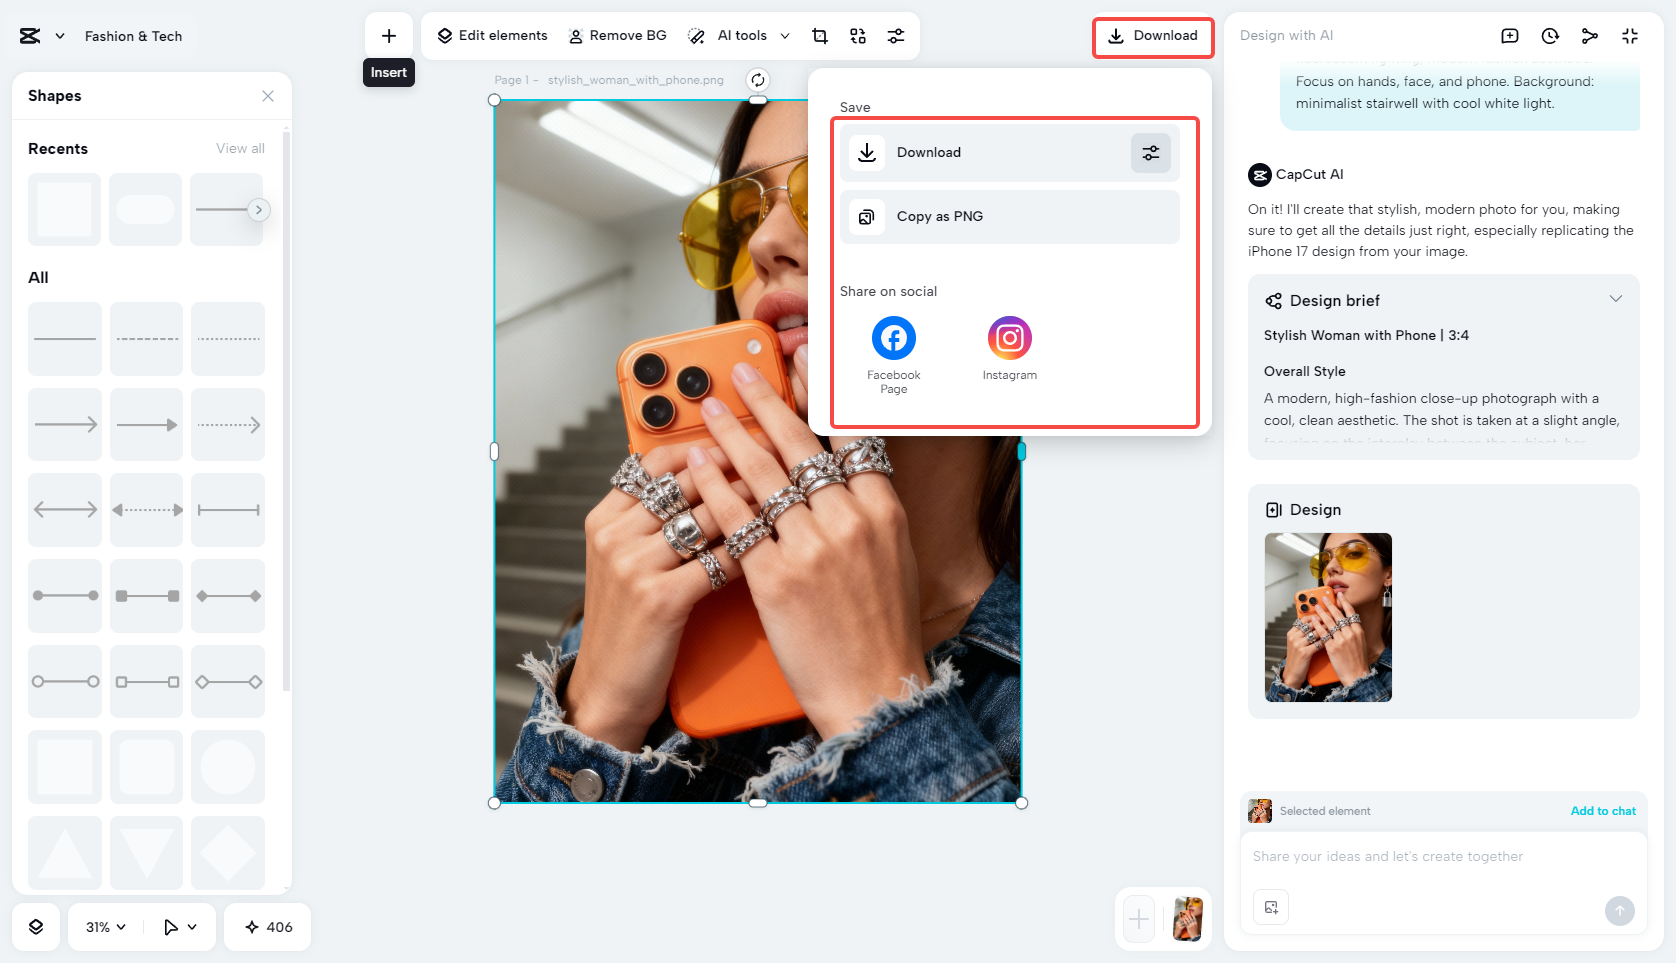The width and height of the screenshot is (1676, 963).
Task: Click the Insert plus icon
Action: click(389, 36)
